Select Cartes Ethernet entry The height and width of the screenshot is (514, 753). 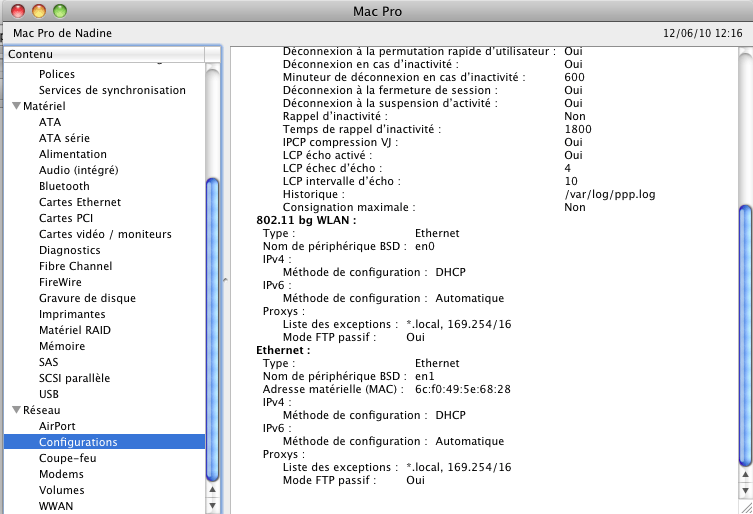tap(80, 202)
